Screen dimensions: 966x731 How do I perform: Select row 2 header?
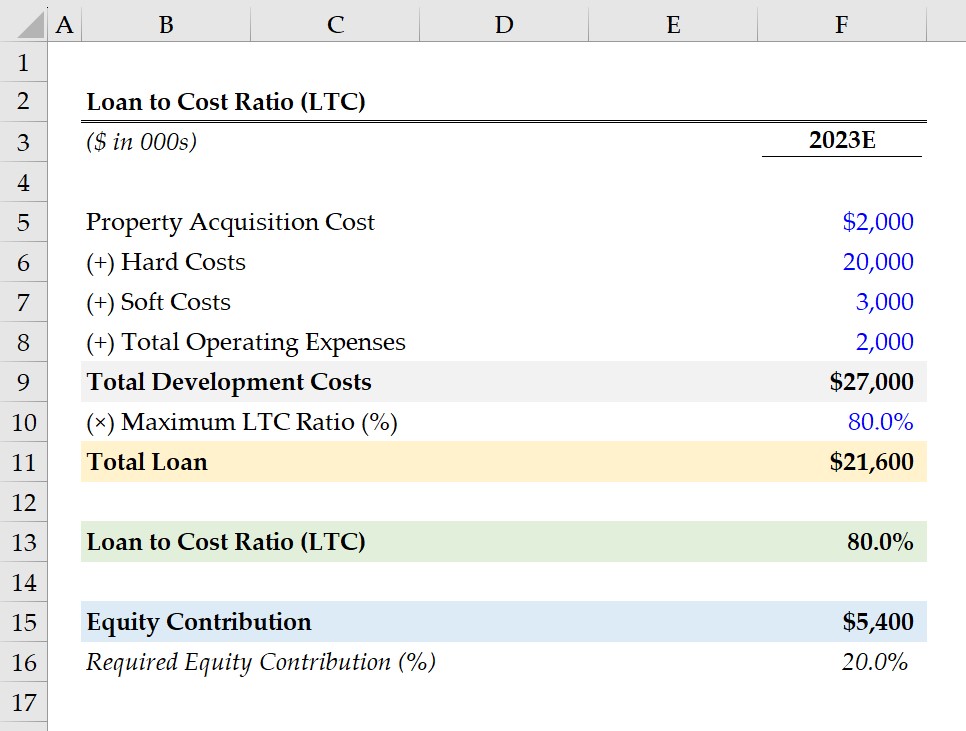pyautogui.click(x=23, y=101)
